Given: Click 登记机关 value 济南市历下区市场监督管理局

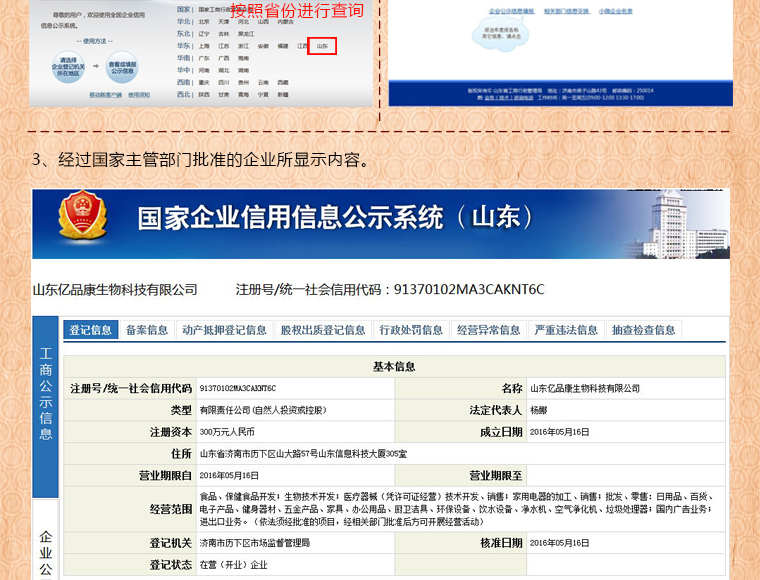Looking at the screenshot, I should coord(254,543).
